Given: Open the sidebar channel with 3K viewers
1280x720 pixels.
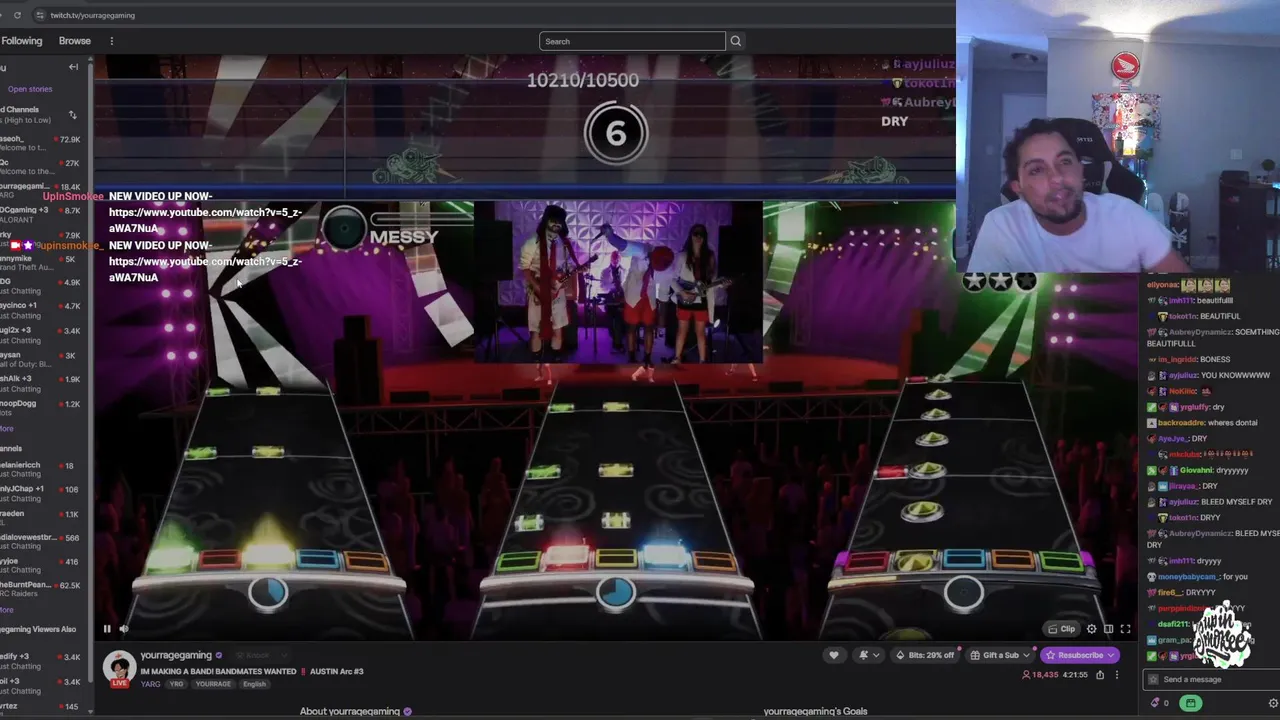Looking at the screenshot, I should tap(42, 359).
